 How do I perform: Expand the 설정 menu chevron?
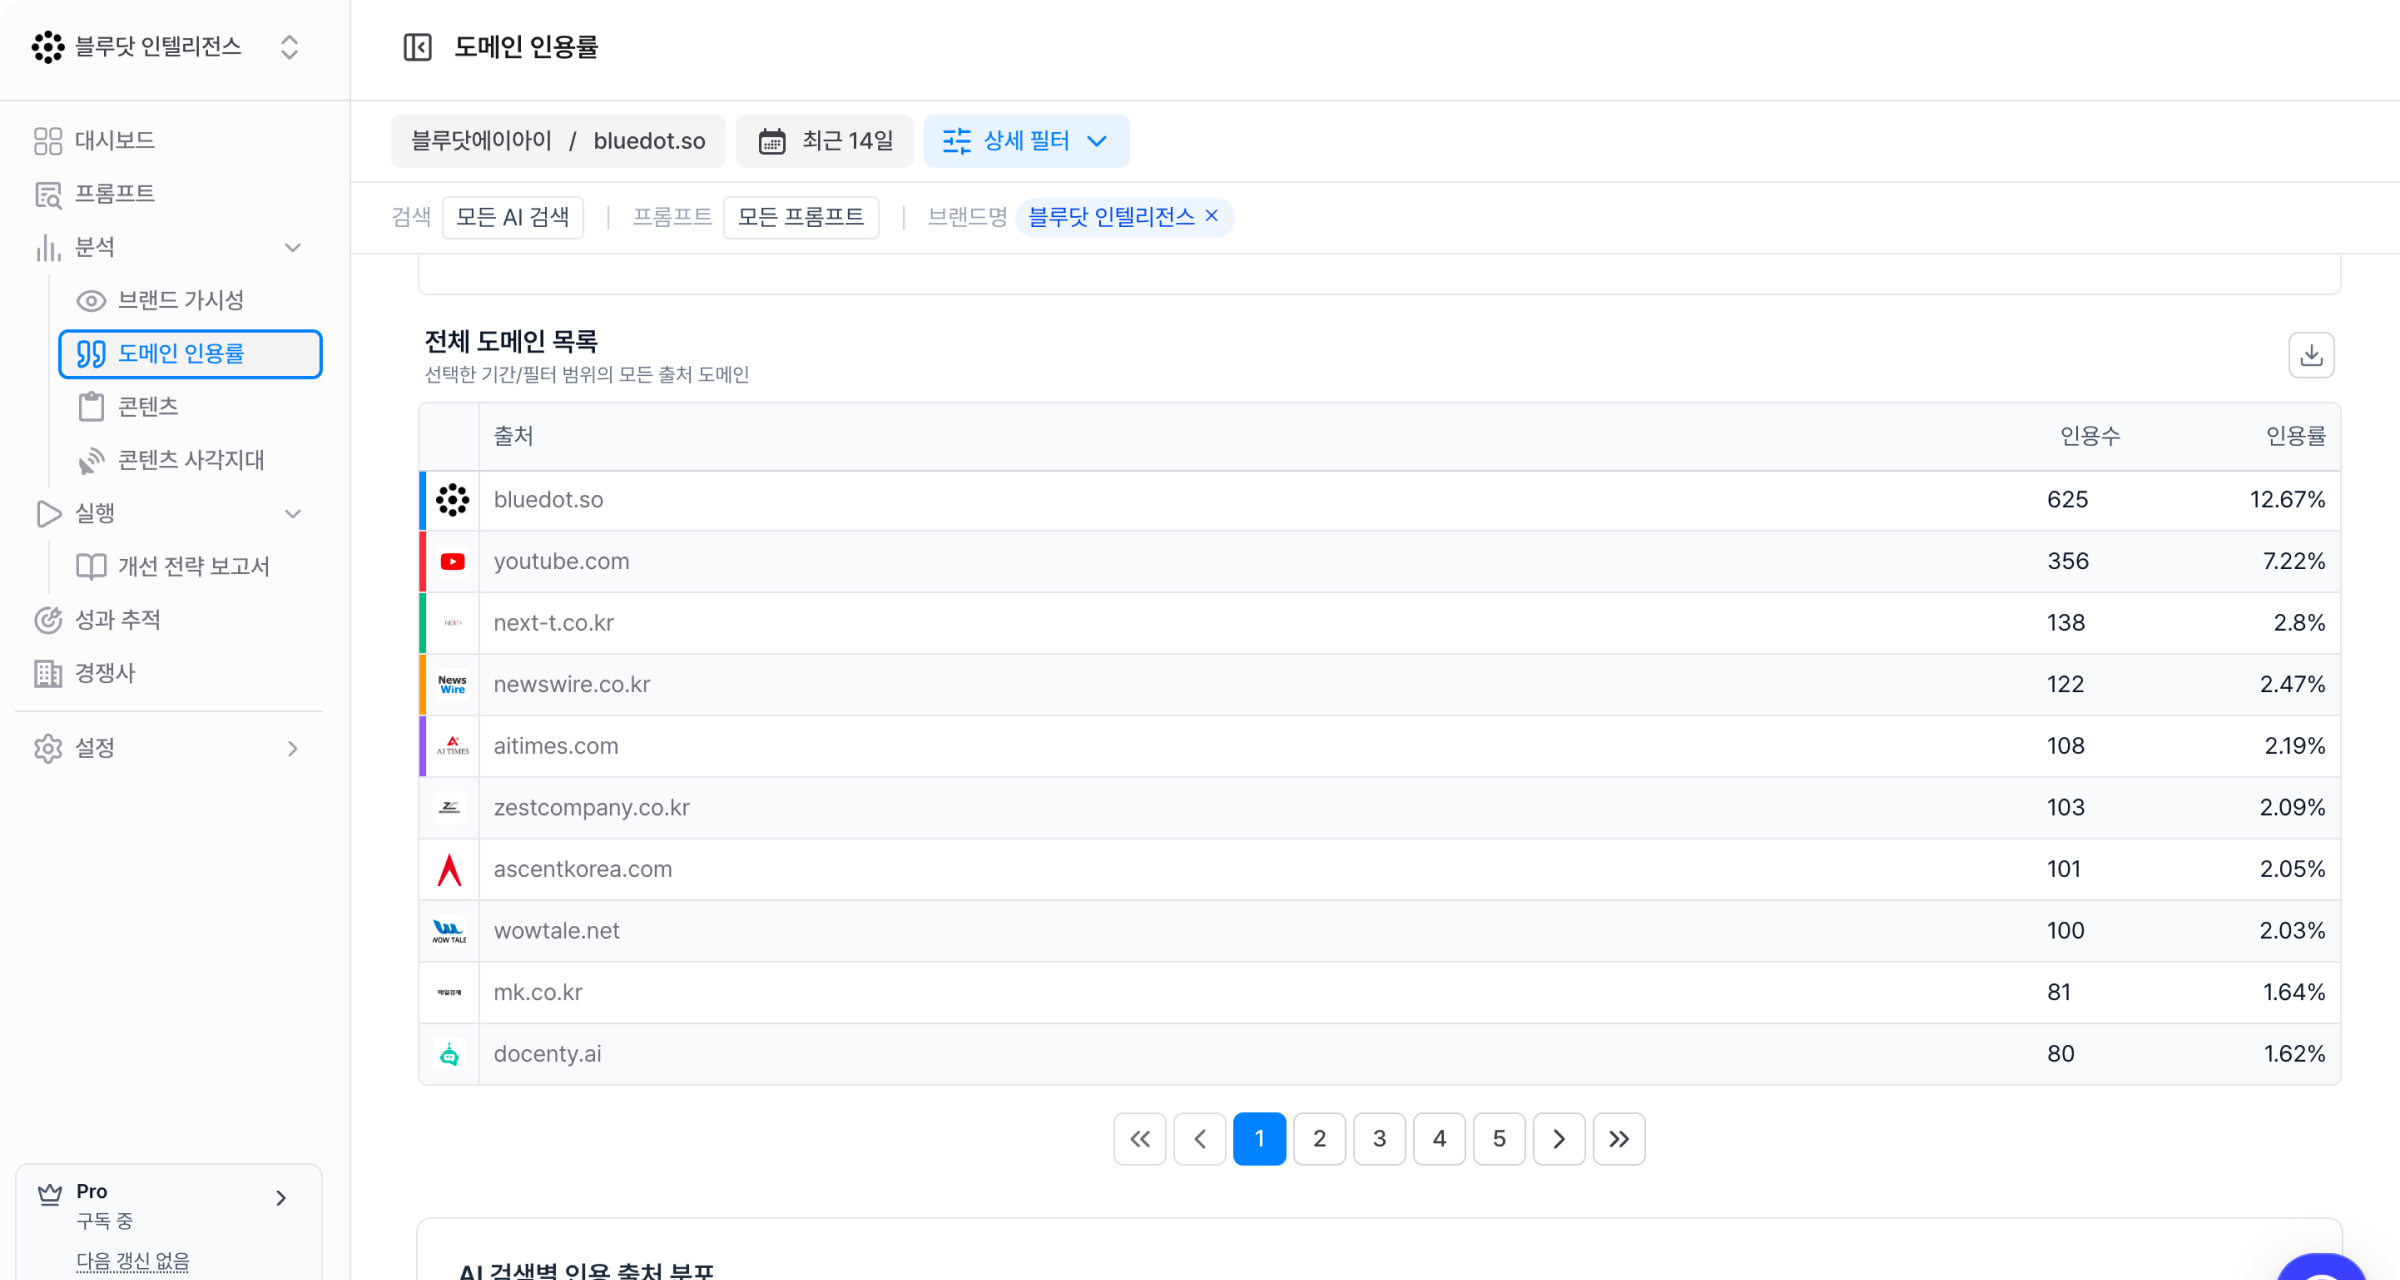click(x=293, y=748)
